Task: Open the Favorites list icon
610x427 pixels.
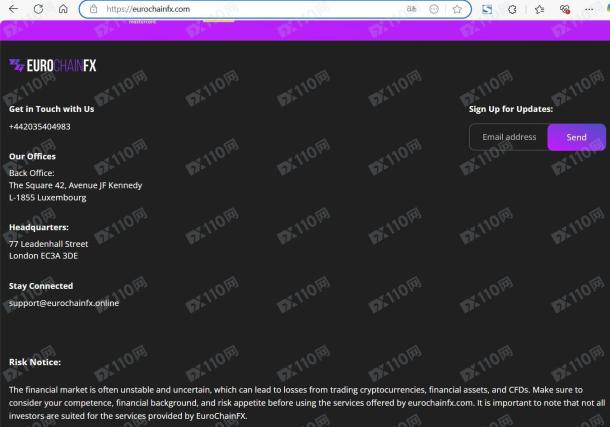Action: [x=539, y=9]
